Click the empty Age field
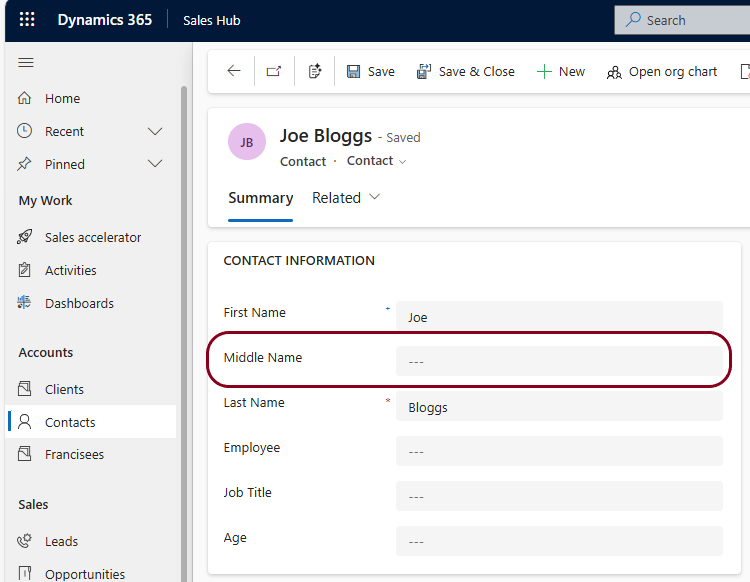 [559, 541]
